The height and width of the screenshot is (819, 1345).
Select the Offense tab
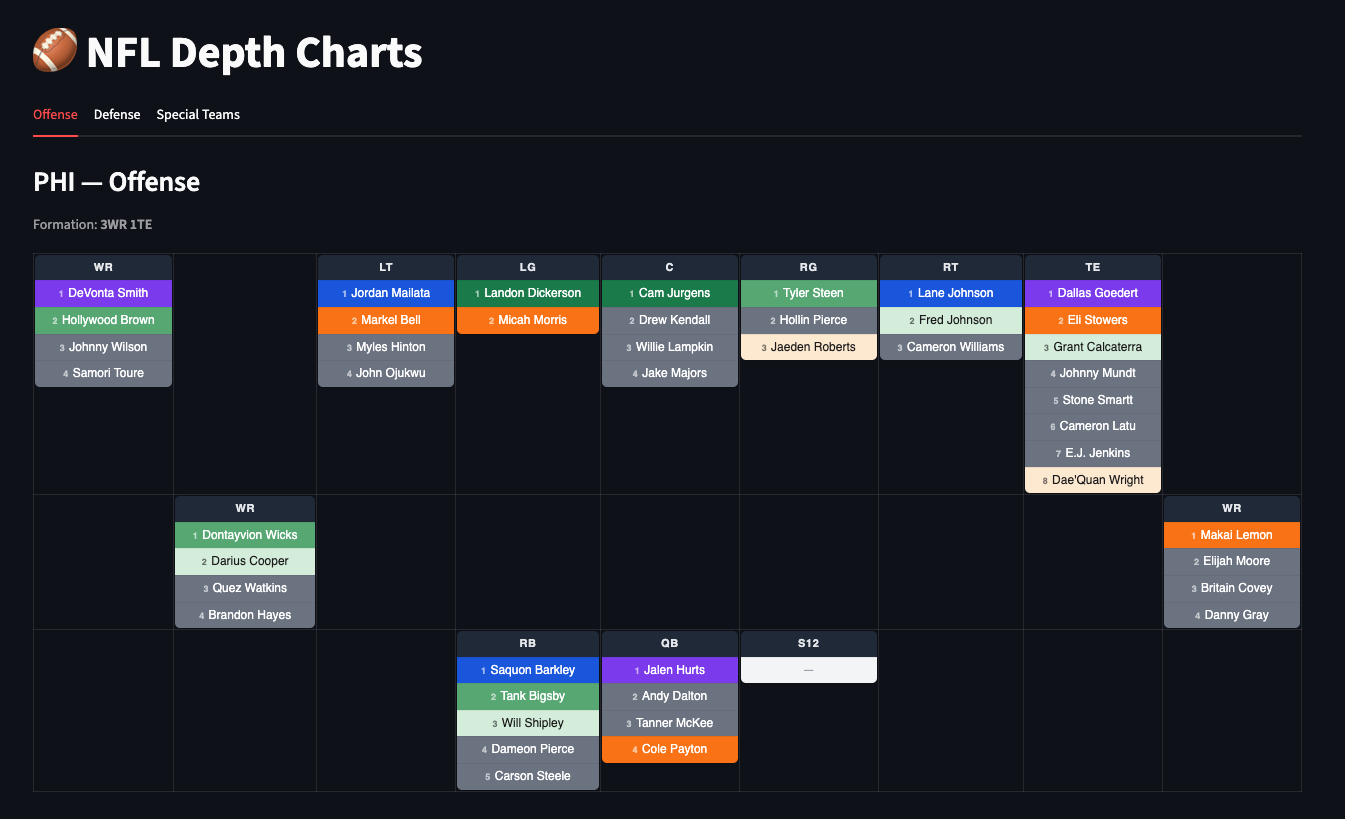(55, 114)
